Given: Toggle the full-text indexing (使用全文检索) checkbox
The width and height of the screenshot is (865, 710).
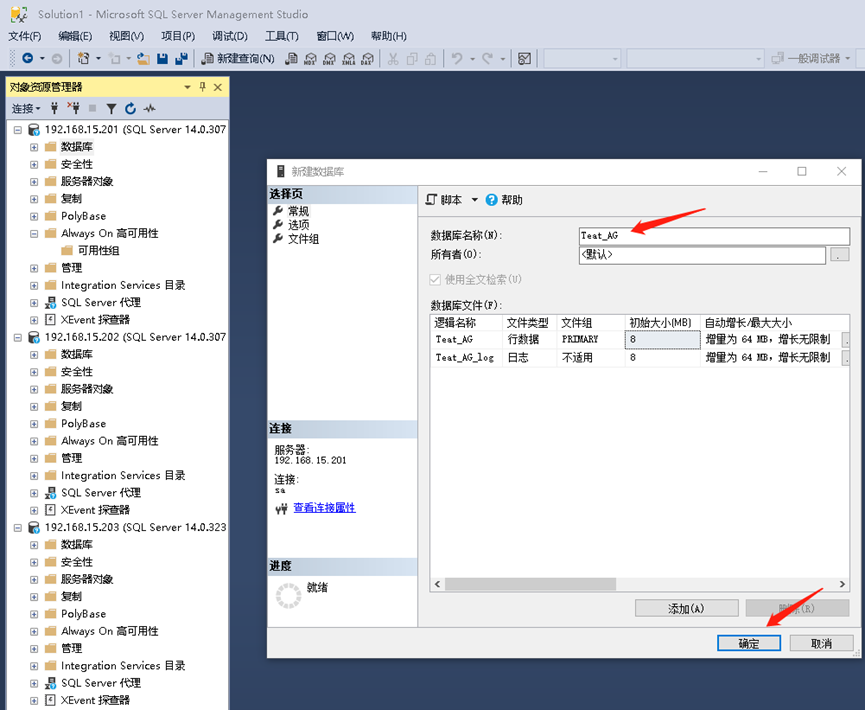Looking at the screenshot, I should (x=435, y=280).
